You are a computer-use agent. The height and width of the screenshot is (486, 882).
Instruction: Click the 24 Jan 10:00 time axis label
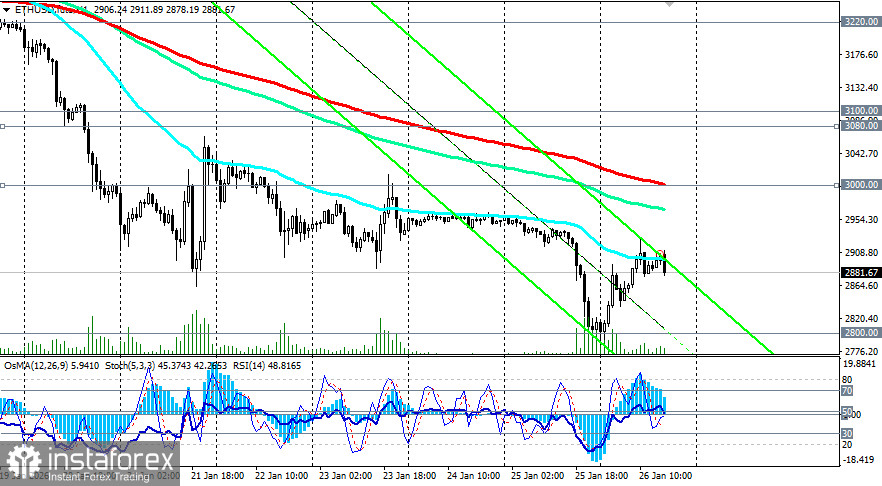click(x=473, y=476)
